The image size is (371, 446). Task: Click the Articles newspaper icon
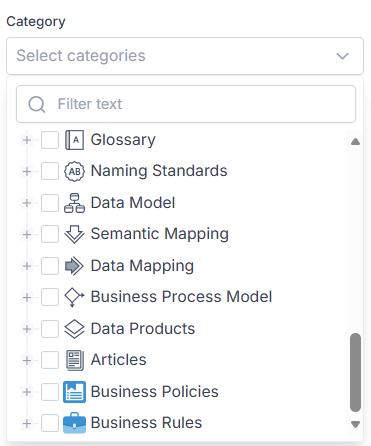(x=75, y=360)
